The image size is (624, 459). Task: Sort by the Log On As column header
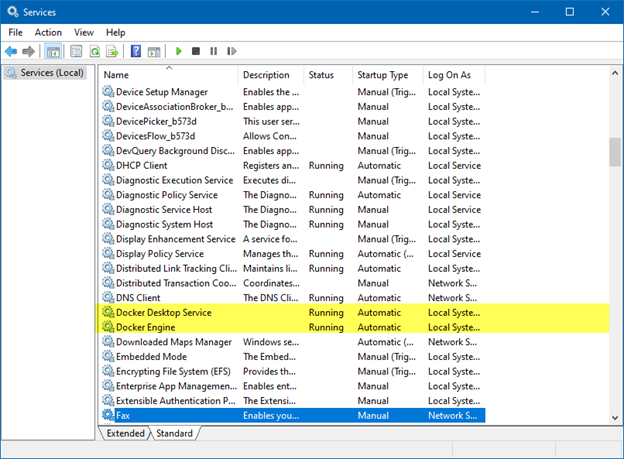[454, 75]
